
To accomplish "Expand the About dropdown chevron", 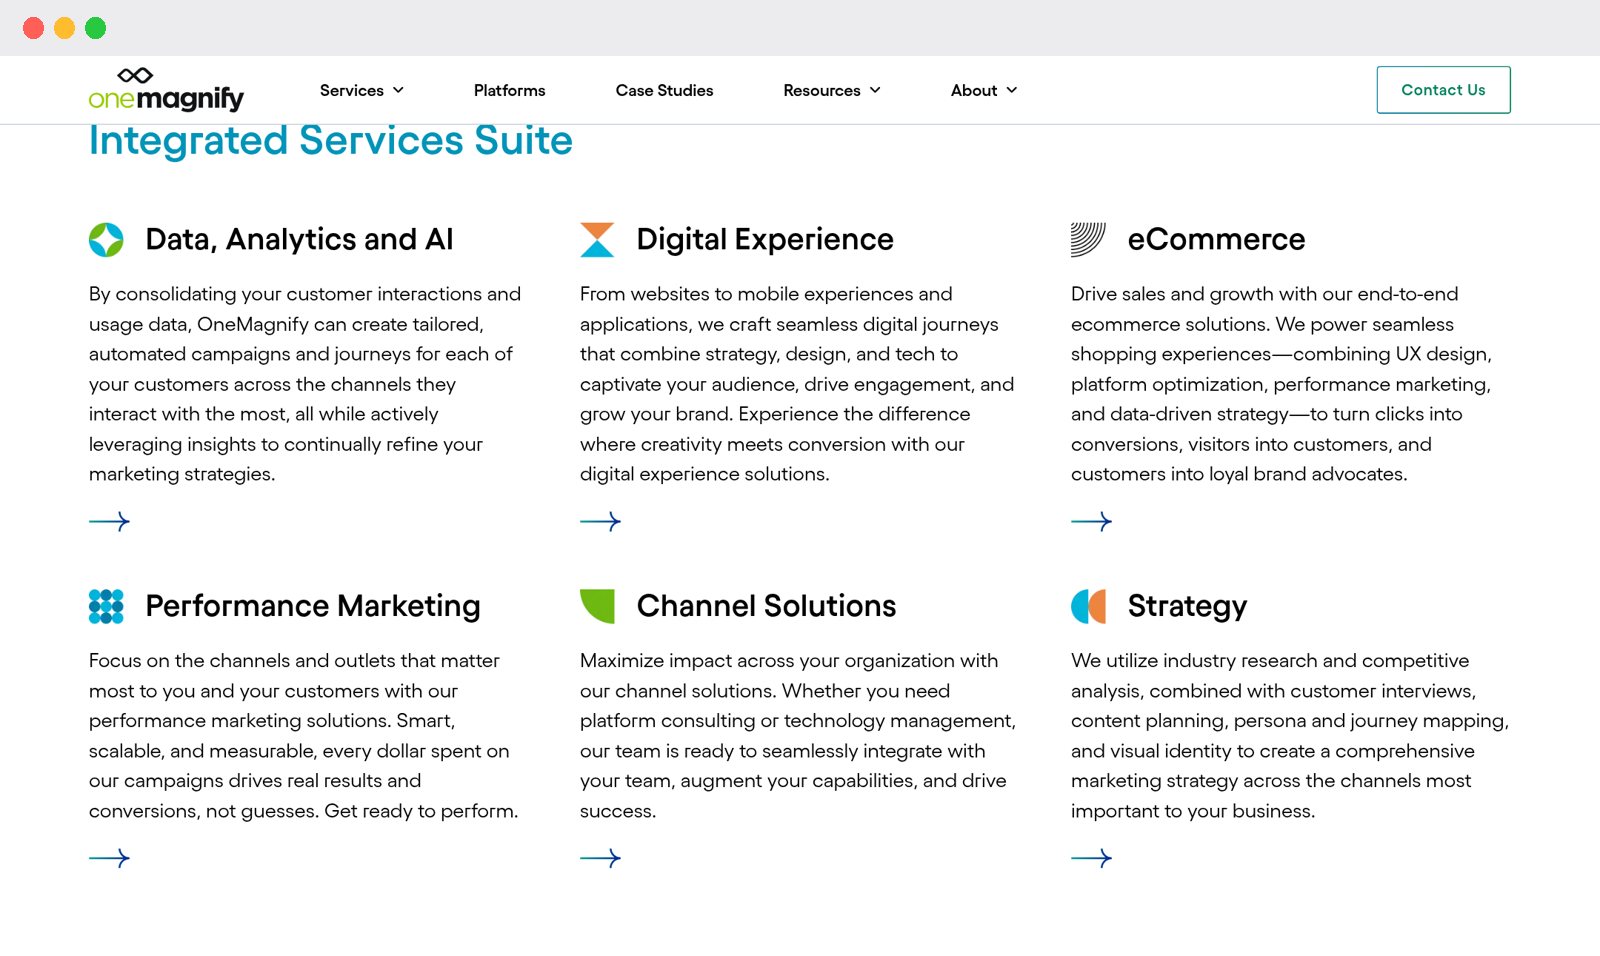I will tap(1012, 90).
